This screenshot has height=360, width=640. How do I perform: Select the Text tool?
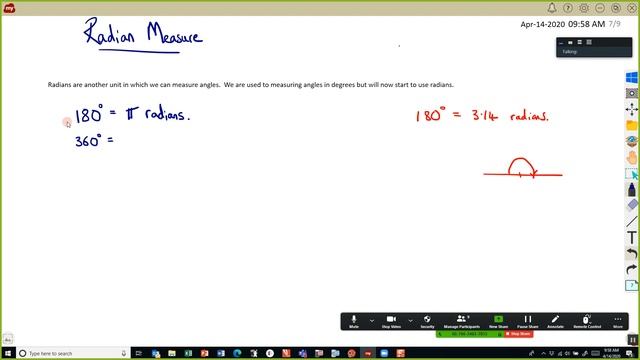[632, 237]
